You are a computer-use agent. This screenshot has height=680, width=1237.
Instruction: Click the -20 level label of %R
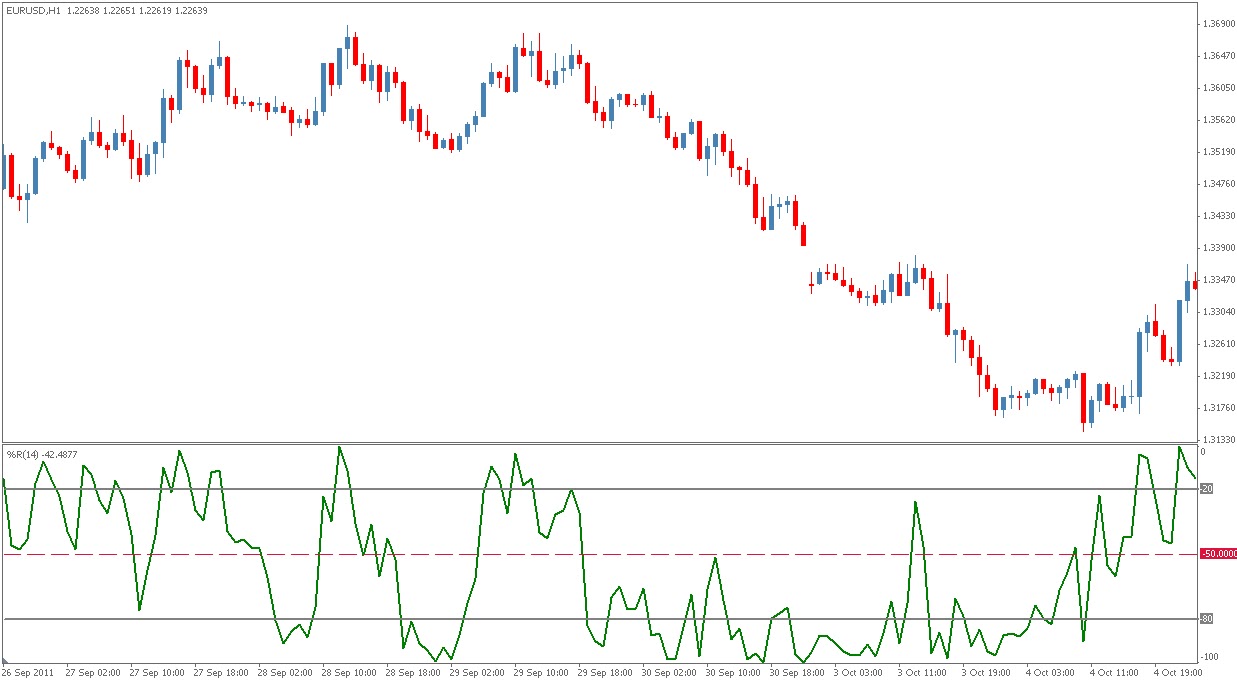[x=1206, y=488]
